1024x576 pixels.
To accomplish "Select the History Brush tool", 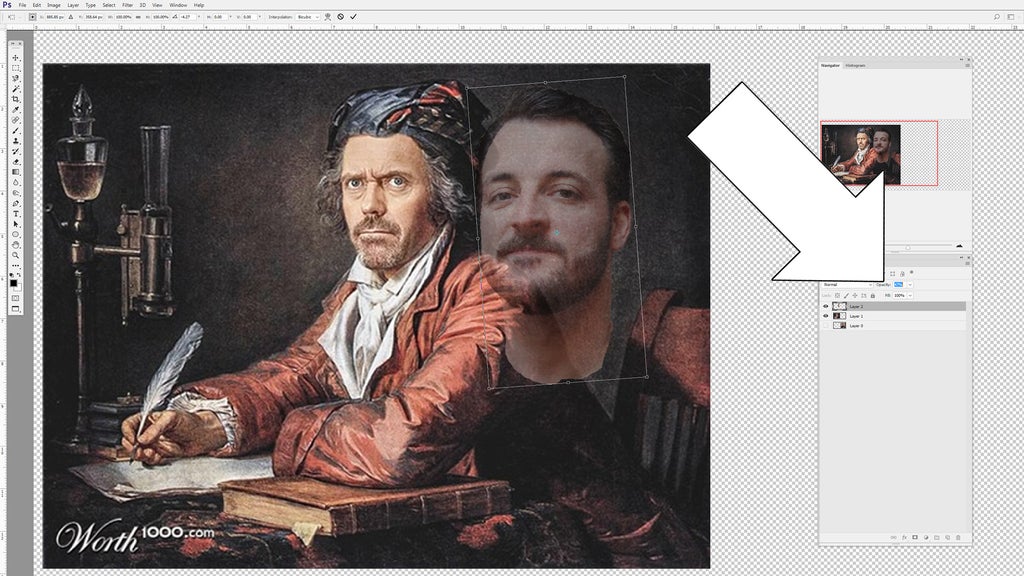I will [x=16, y=152].
